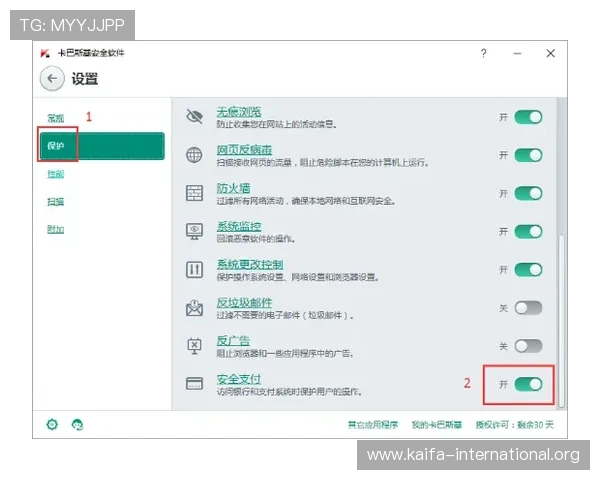Click the 设置 page title text
This screenshot has height=480, width=600.
85,79
